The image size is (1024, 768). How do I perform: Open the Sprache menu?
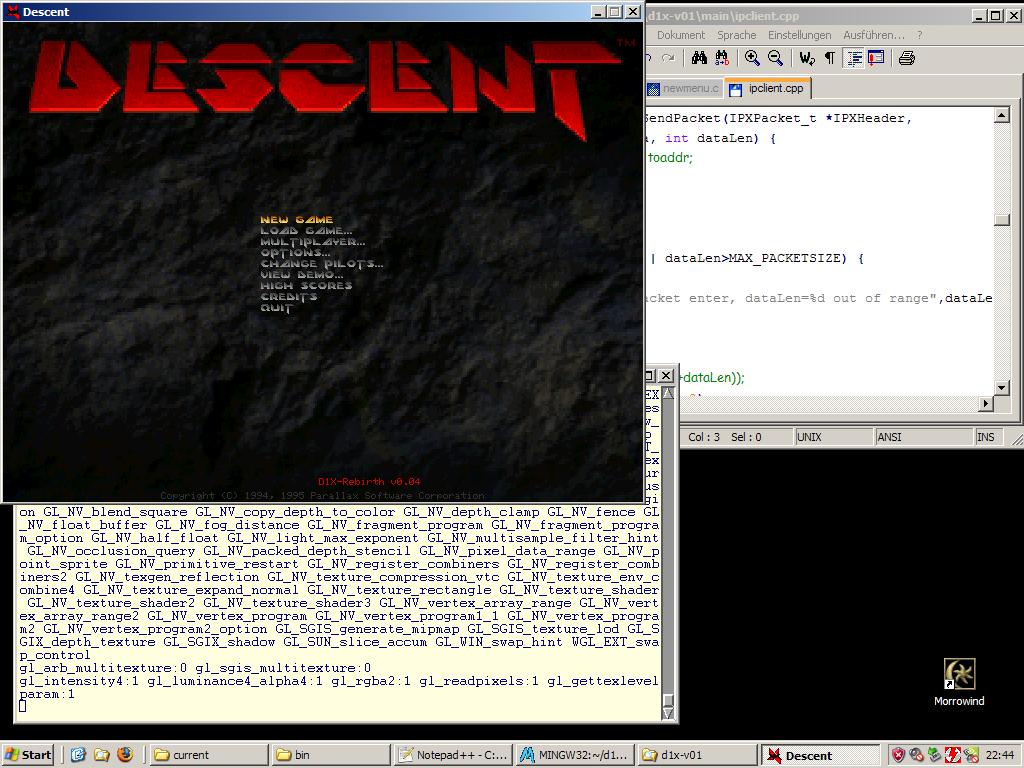[x=736, y=35]
